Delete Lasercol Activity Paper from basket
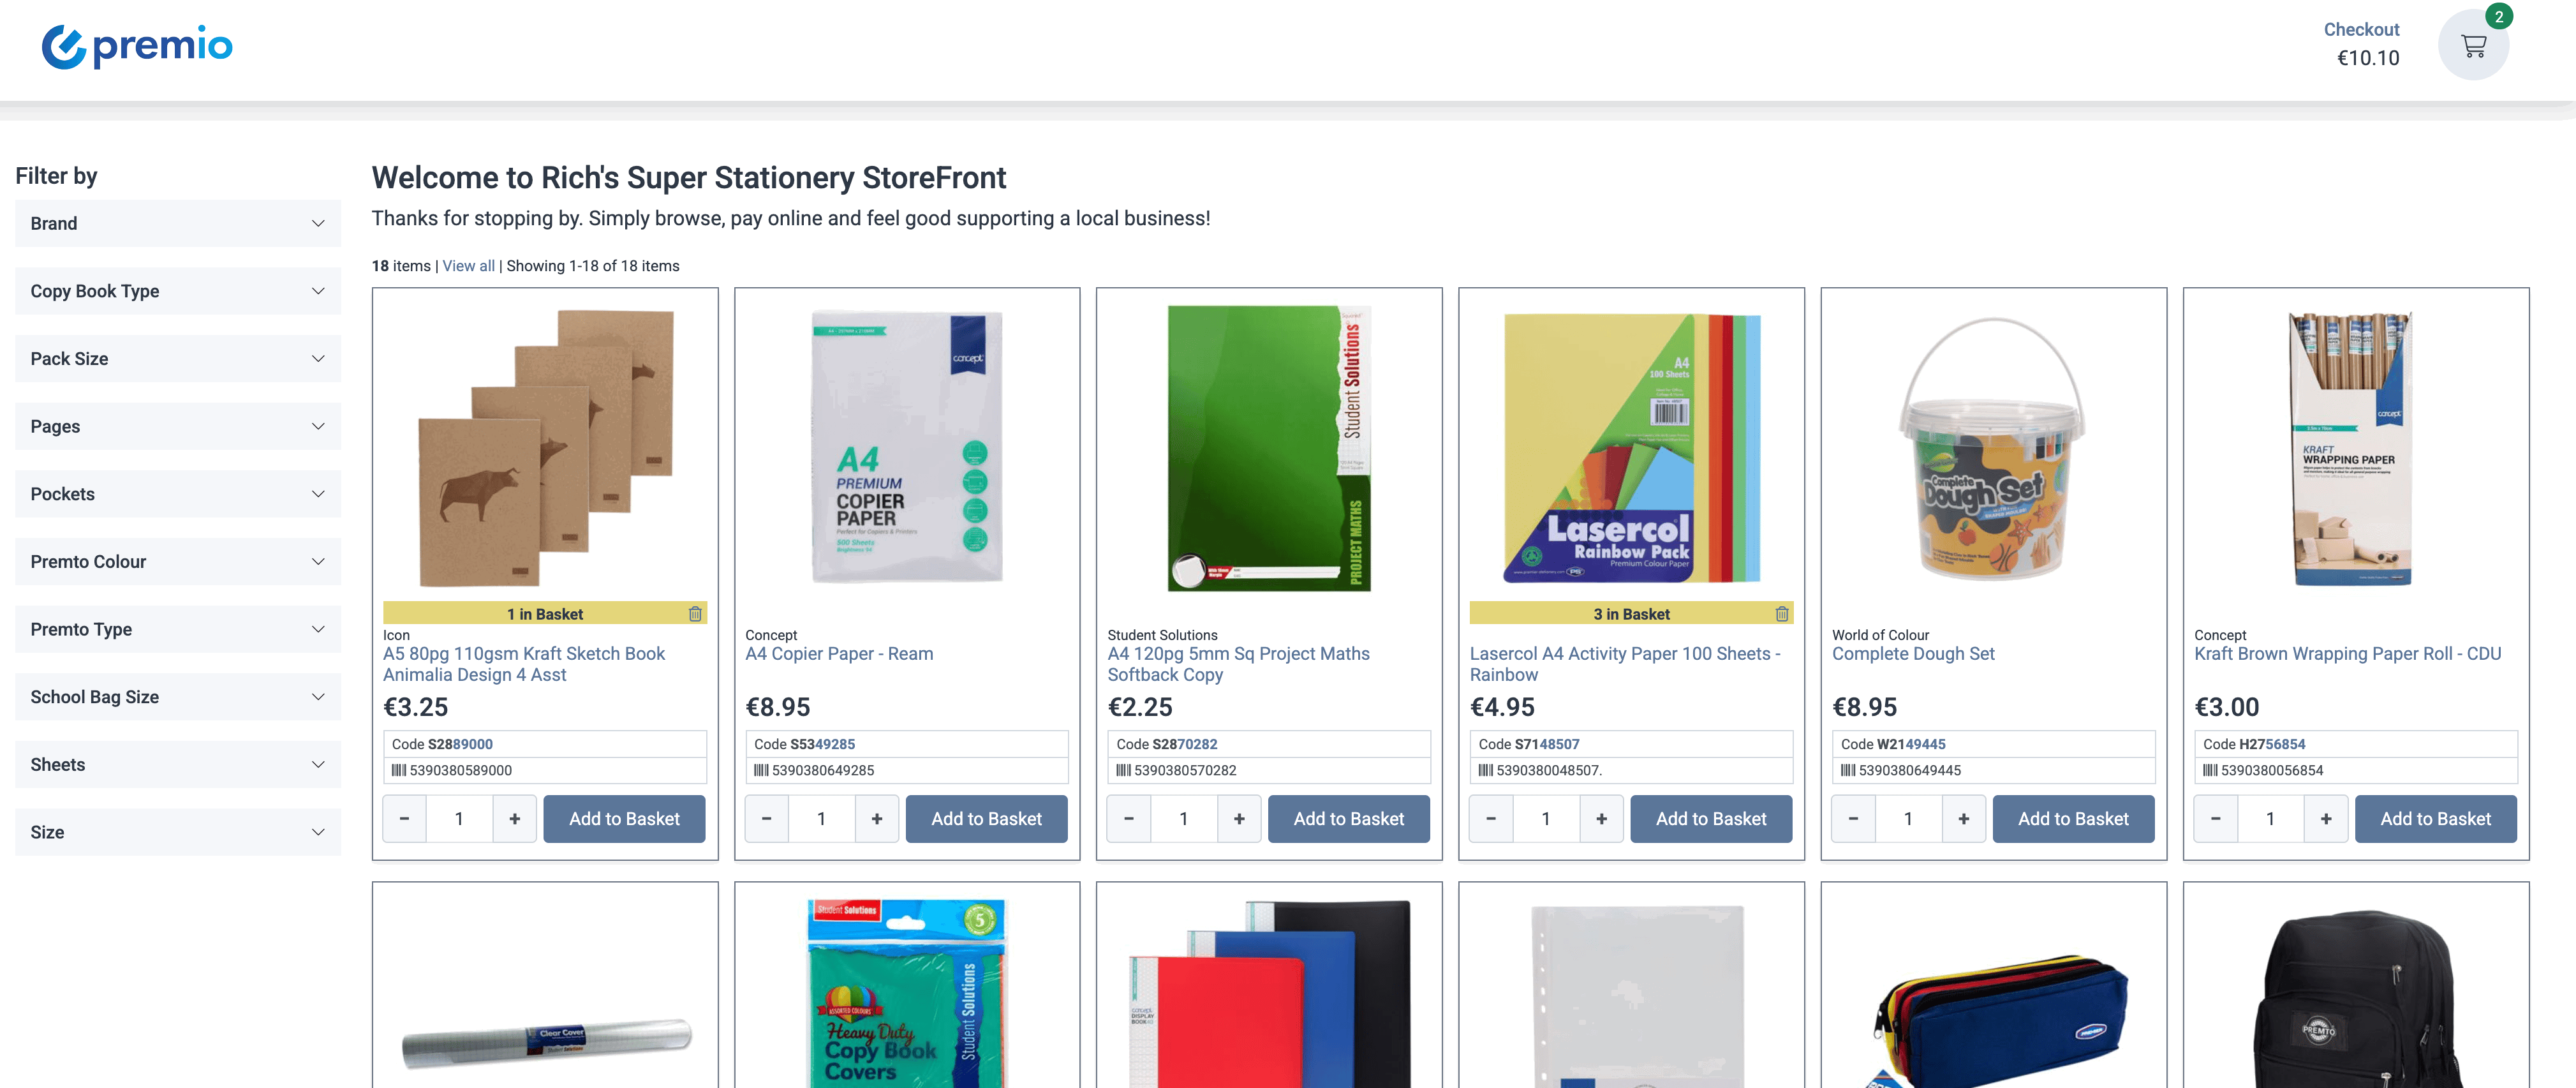2576x1088 pixels. pos(1781,614)
